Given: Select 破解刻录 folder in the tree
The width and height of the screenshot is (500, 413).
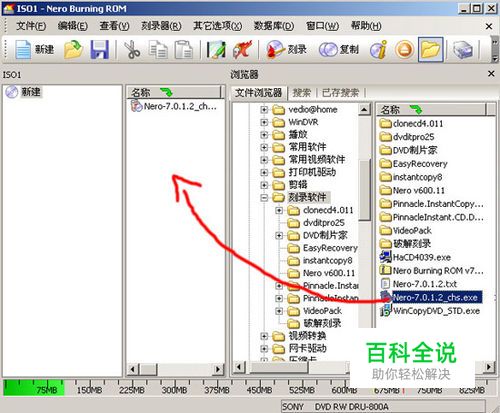Looking at the screenshot, I should [x=322, y=323].
